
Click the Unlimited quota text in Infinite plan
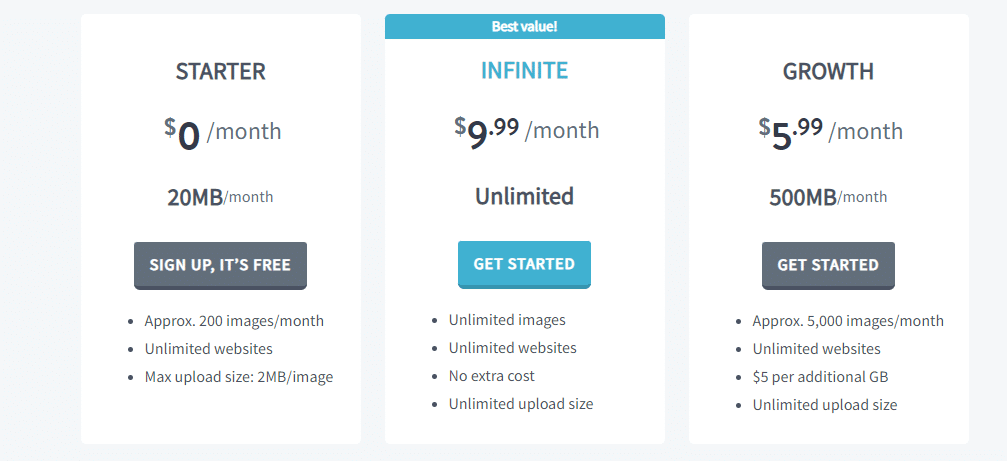click(x=524, y=196)
